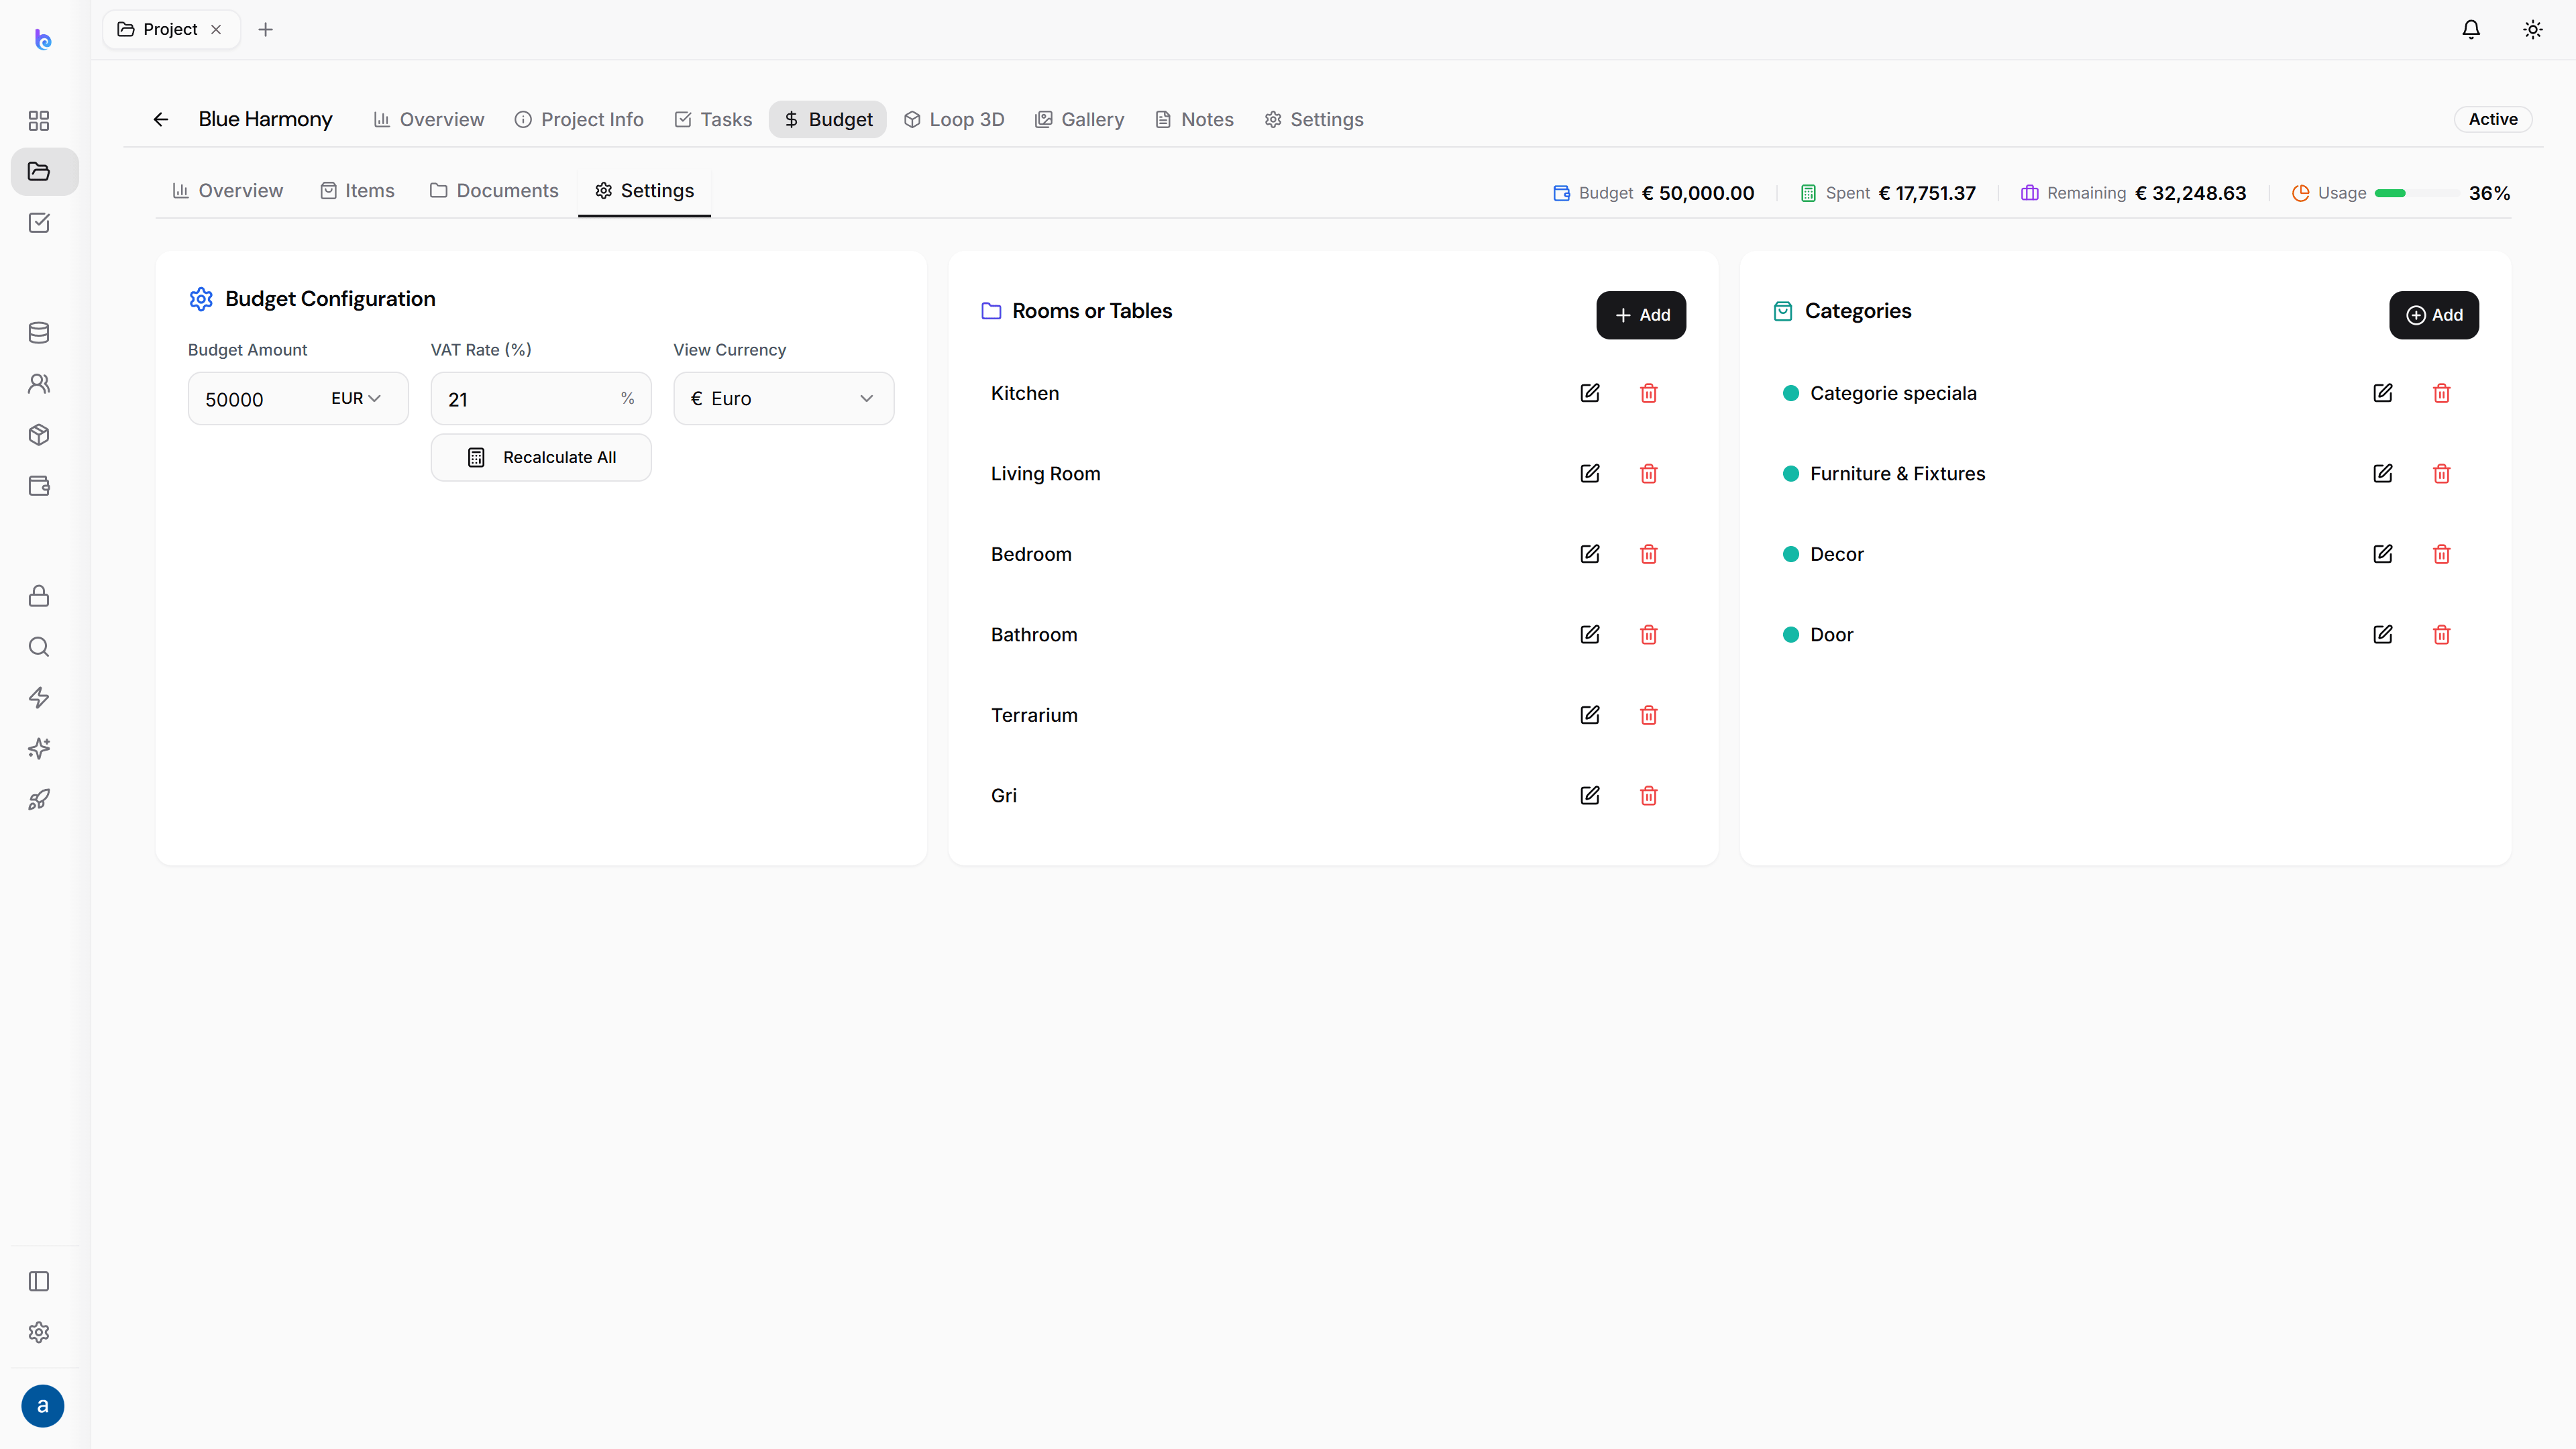
Task: Open the contacts people icon in sidebar
Action: point(39,384)
